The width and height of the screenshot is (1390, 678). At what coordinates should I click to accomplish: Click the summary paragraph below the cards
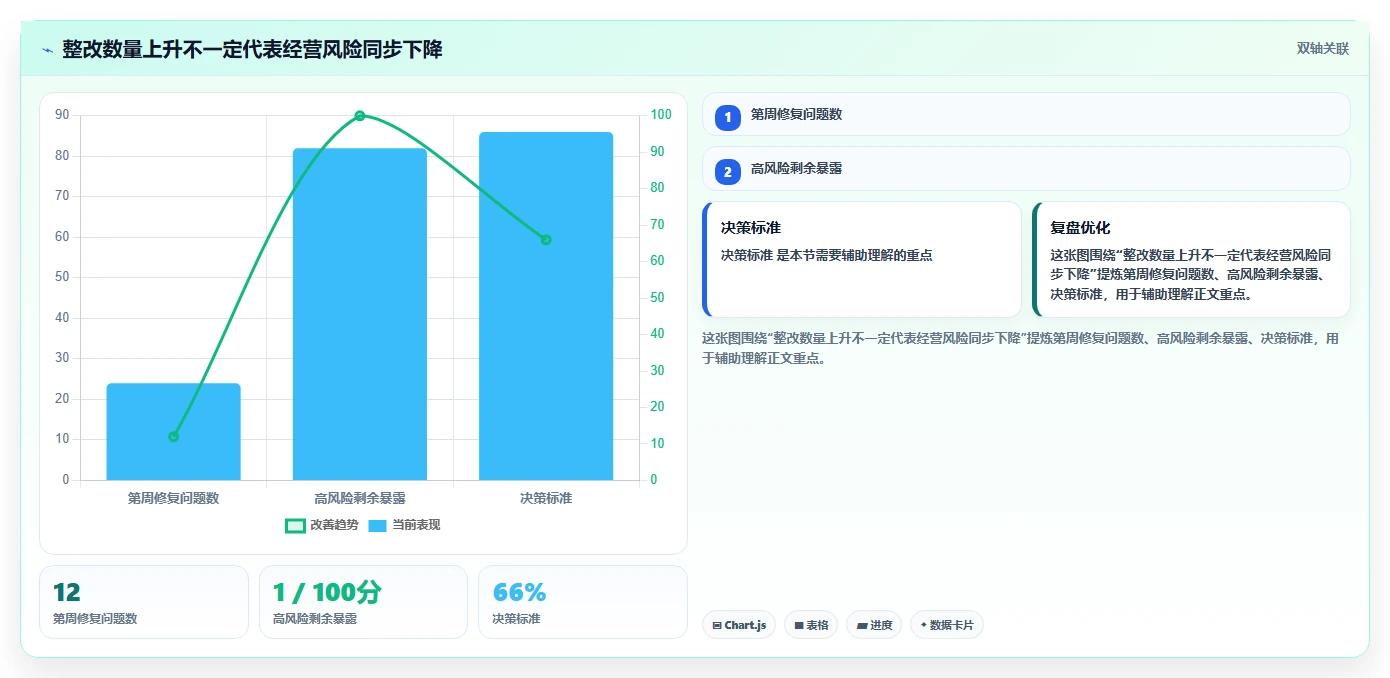[x=1020, y=348]
